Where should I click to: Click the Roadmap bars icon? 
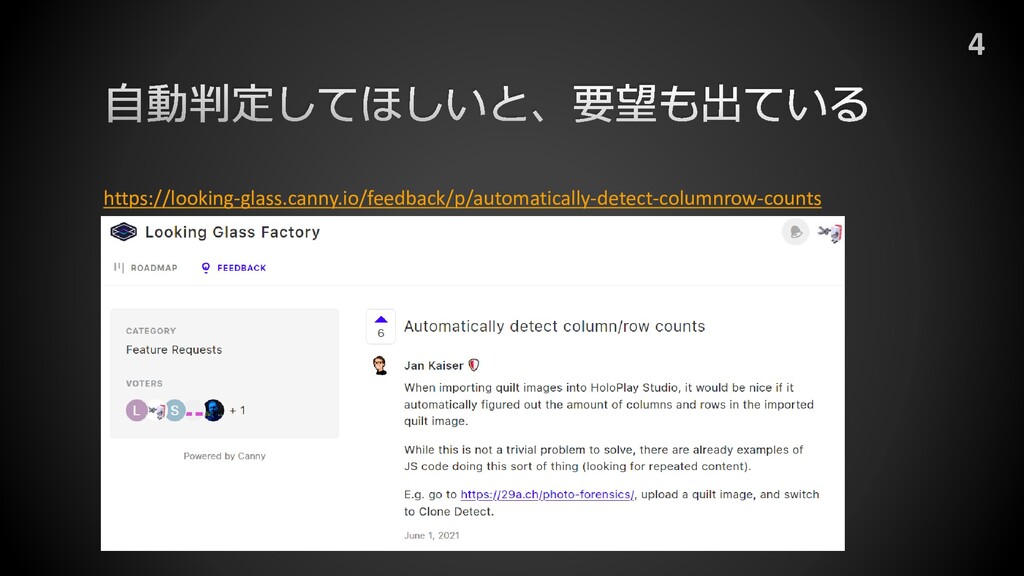[x=119, y=267]
